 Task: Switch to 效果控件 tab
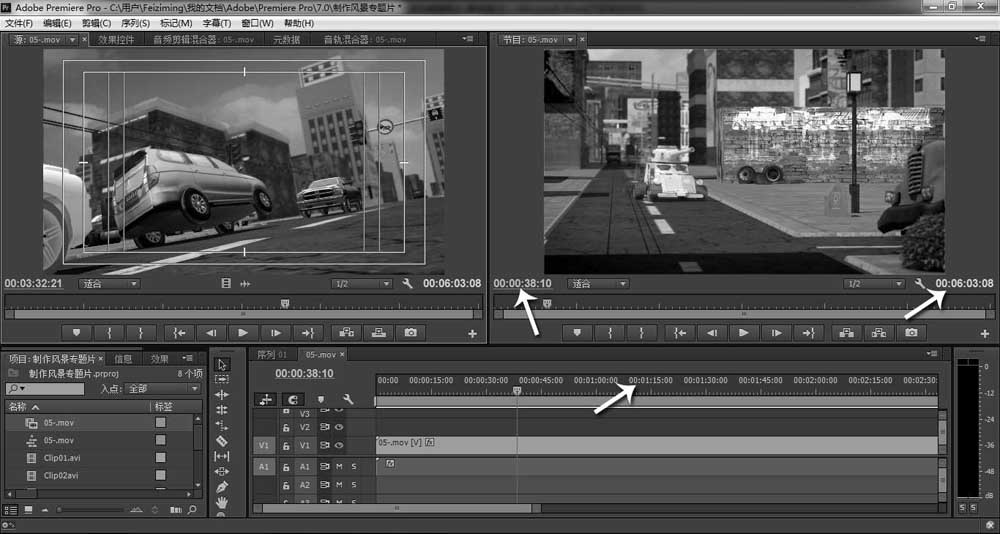[116, 40]
